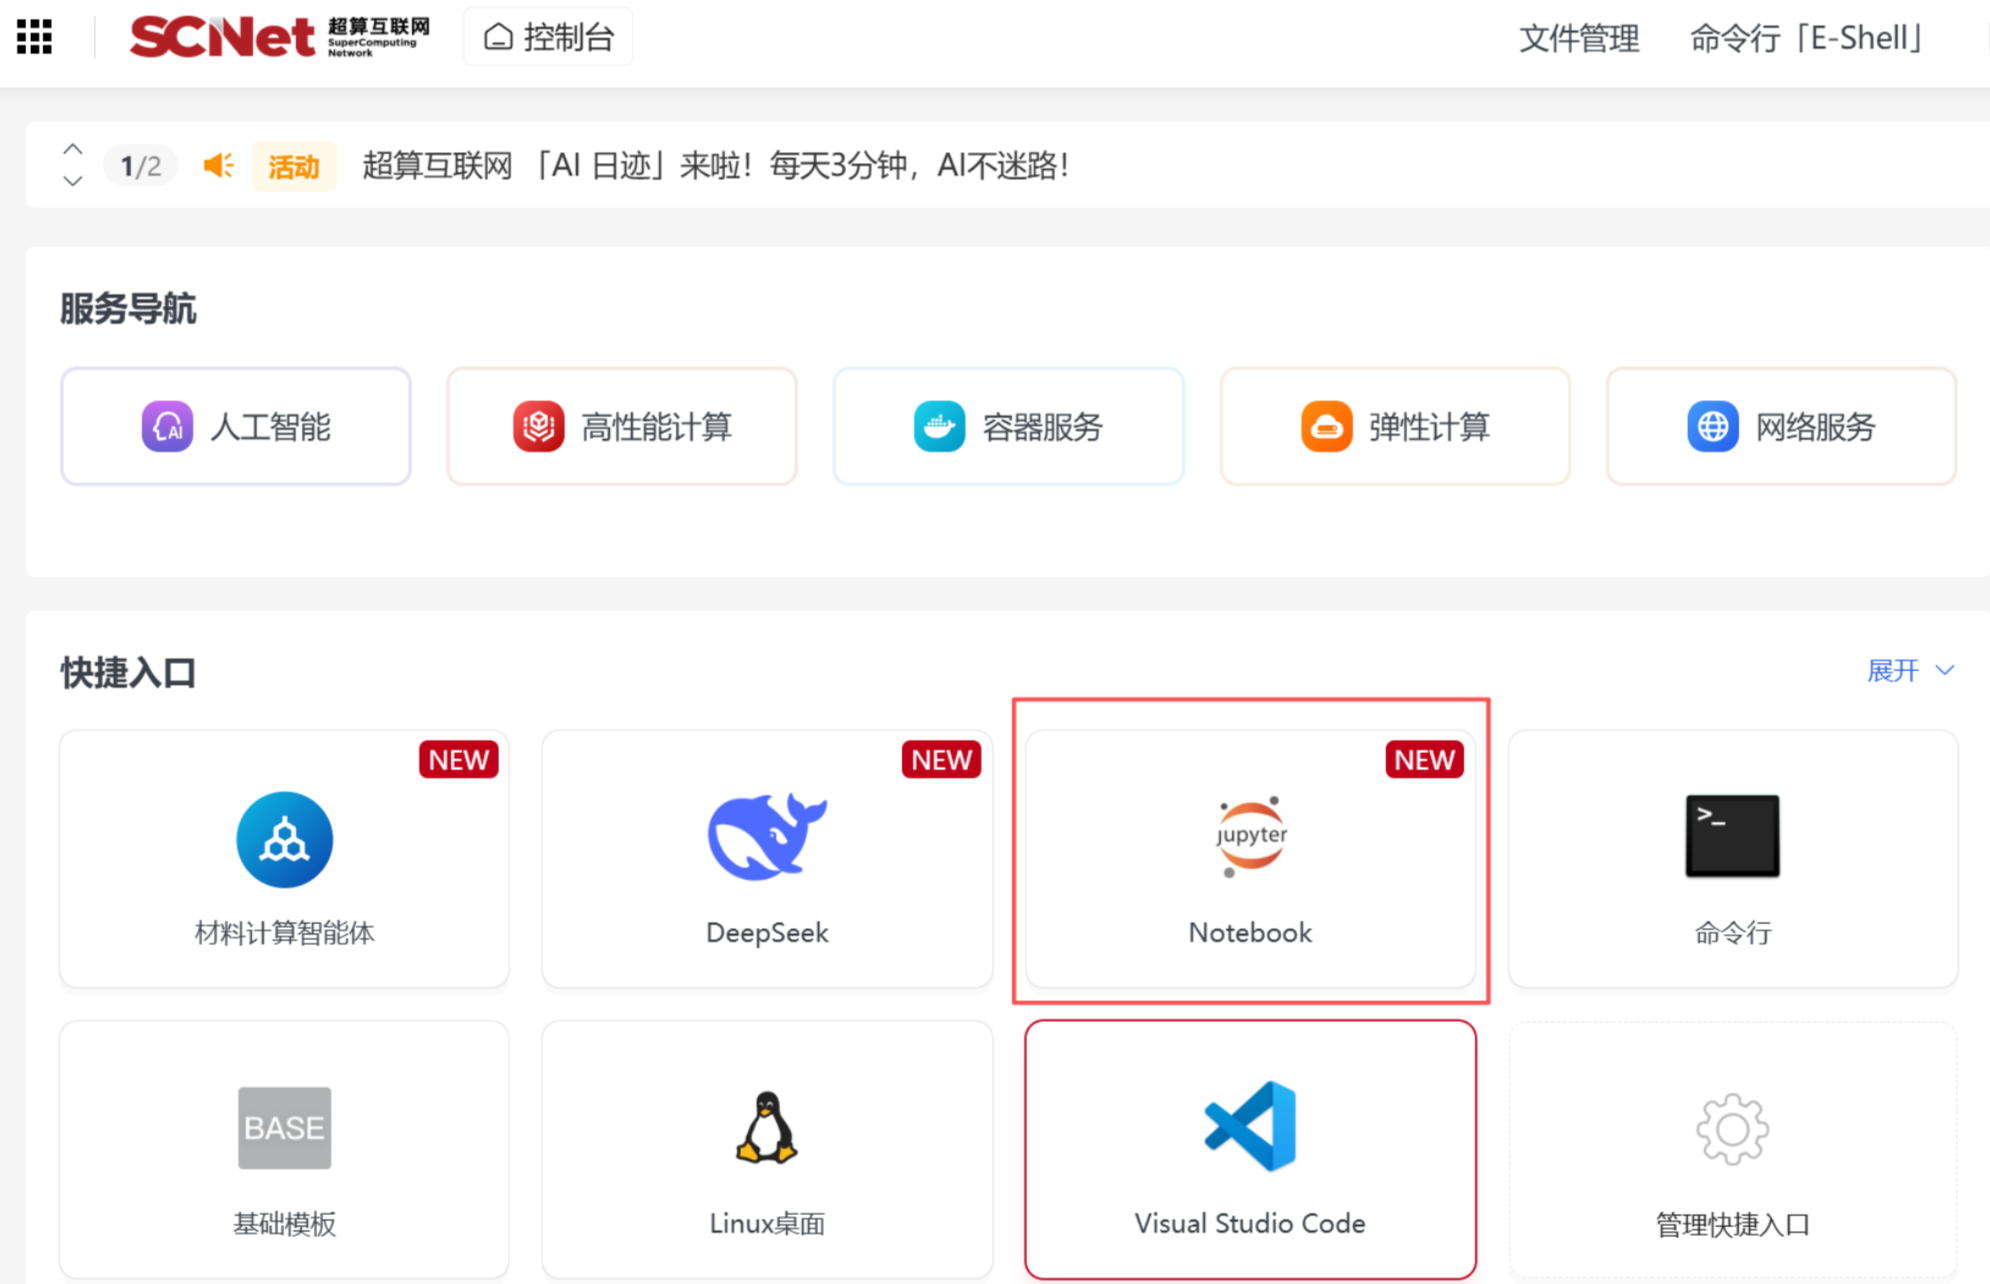Go to previous announcement with up chevron
The height and width of the screenshot is (1284, 1990).
tap(72, 149)
